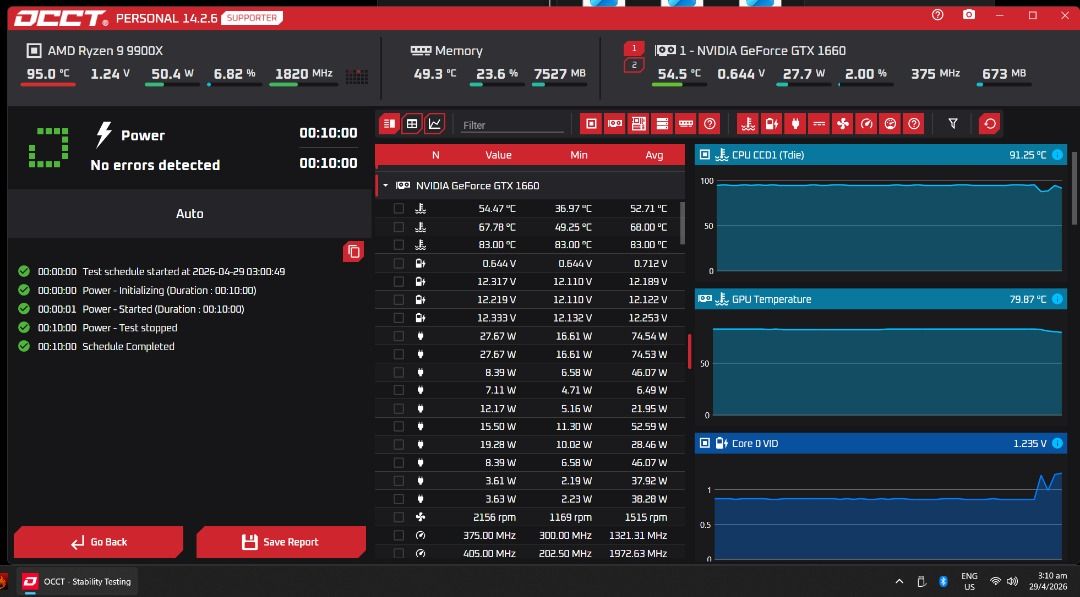Select GPU number 1 selector
Image resolution: width=1080 pixels, height=597 pixels.
click(634, 48)
